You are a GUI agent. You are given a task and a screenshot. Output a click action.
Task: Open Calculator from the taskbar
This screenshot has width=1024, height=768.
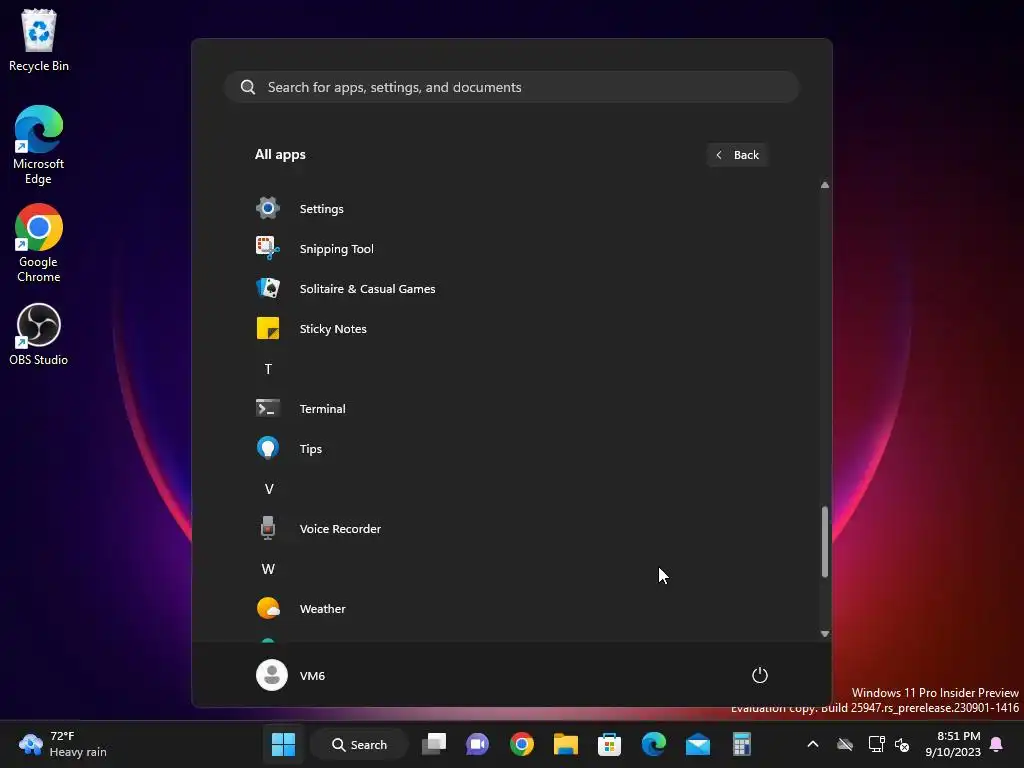[x=741, y=744]
